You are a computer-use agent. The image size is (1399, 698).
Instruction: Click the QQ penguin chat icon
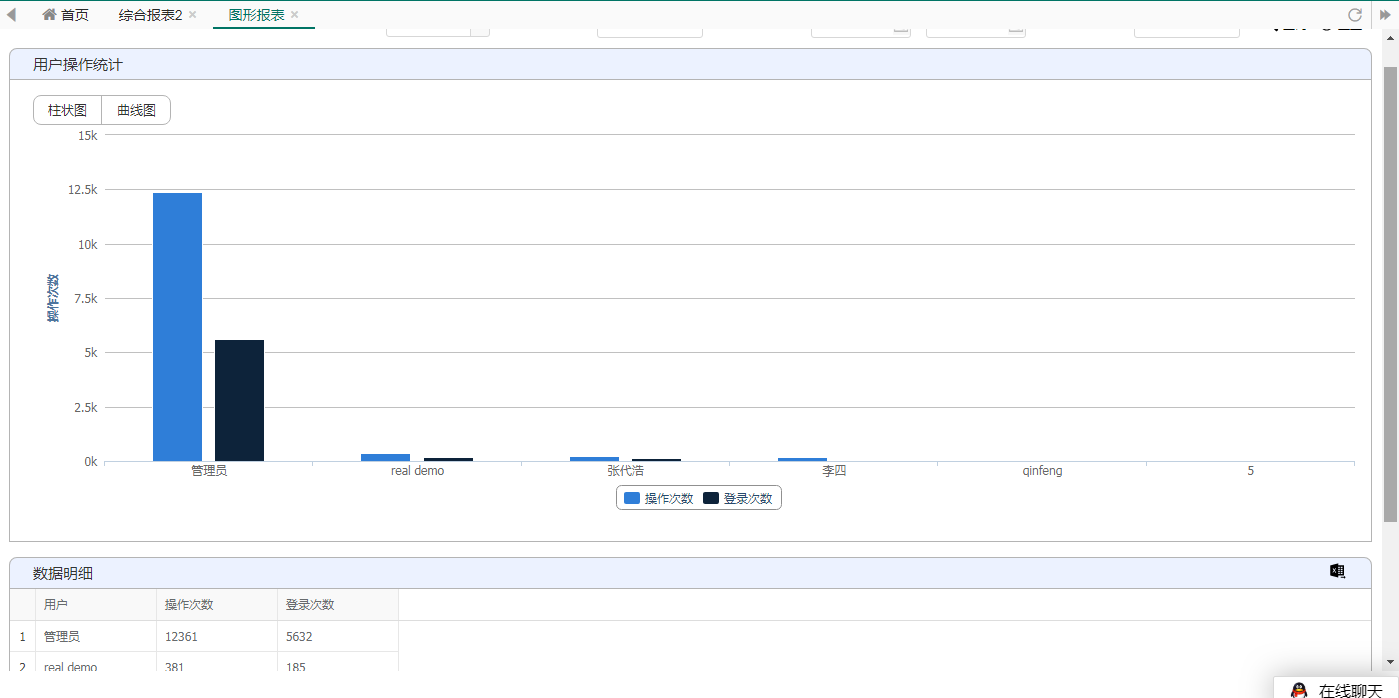[x=1298, y=691]
